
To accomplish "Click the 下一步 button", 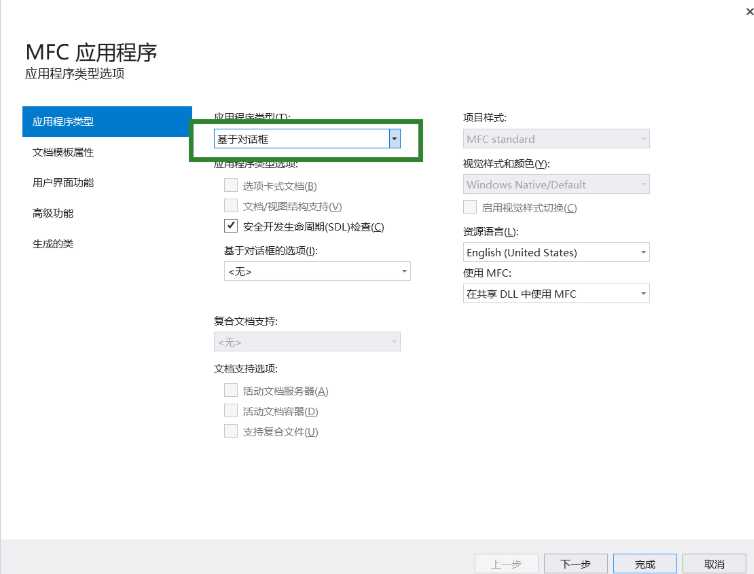I will (x=576, y=564).
